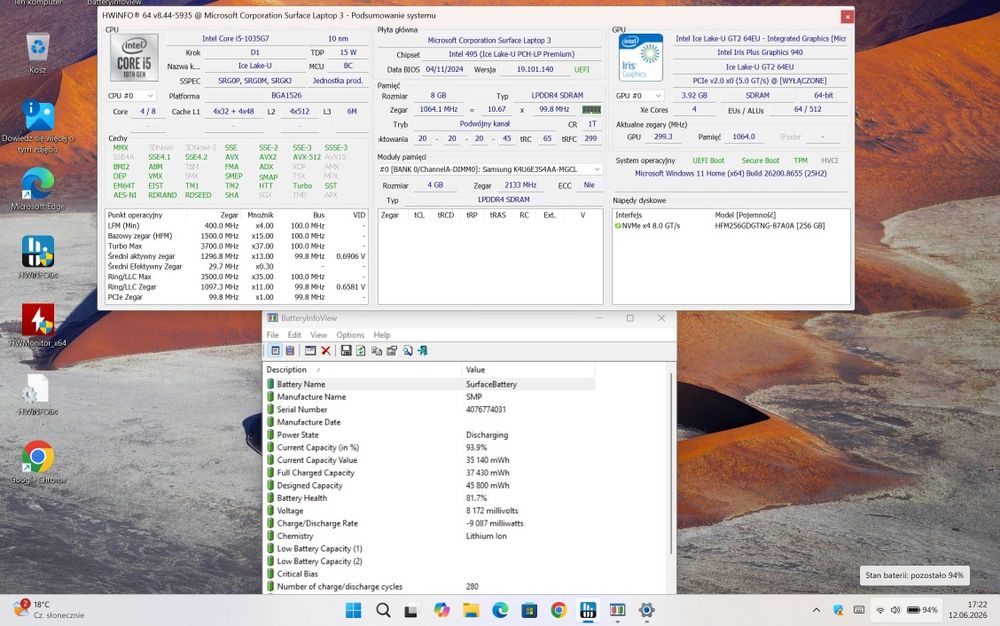
Task: Open Google Chrome from the taskbar
Action: (559, 610)
